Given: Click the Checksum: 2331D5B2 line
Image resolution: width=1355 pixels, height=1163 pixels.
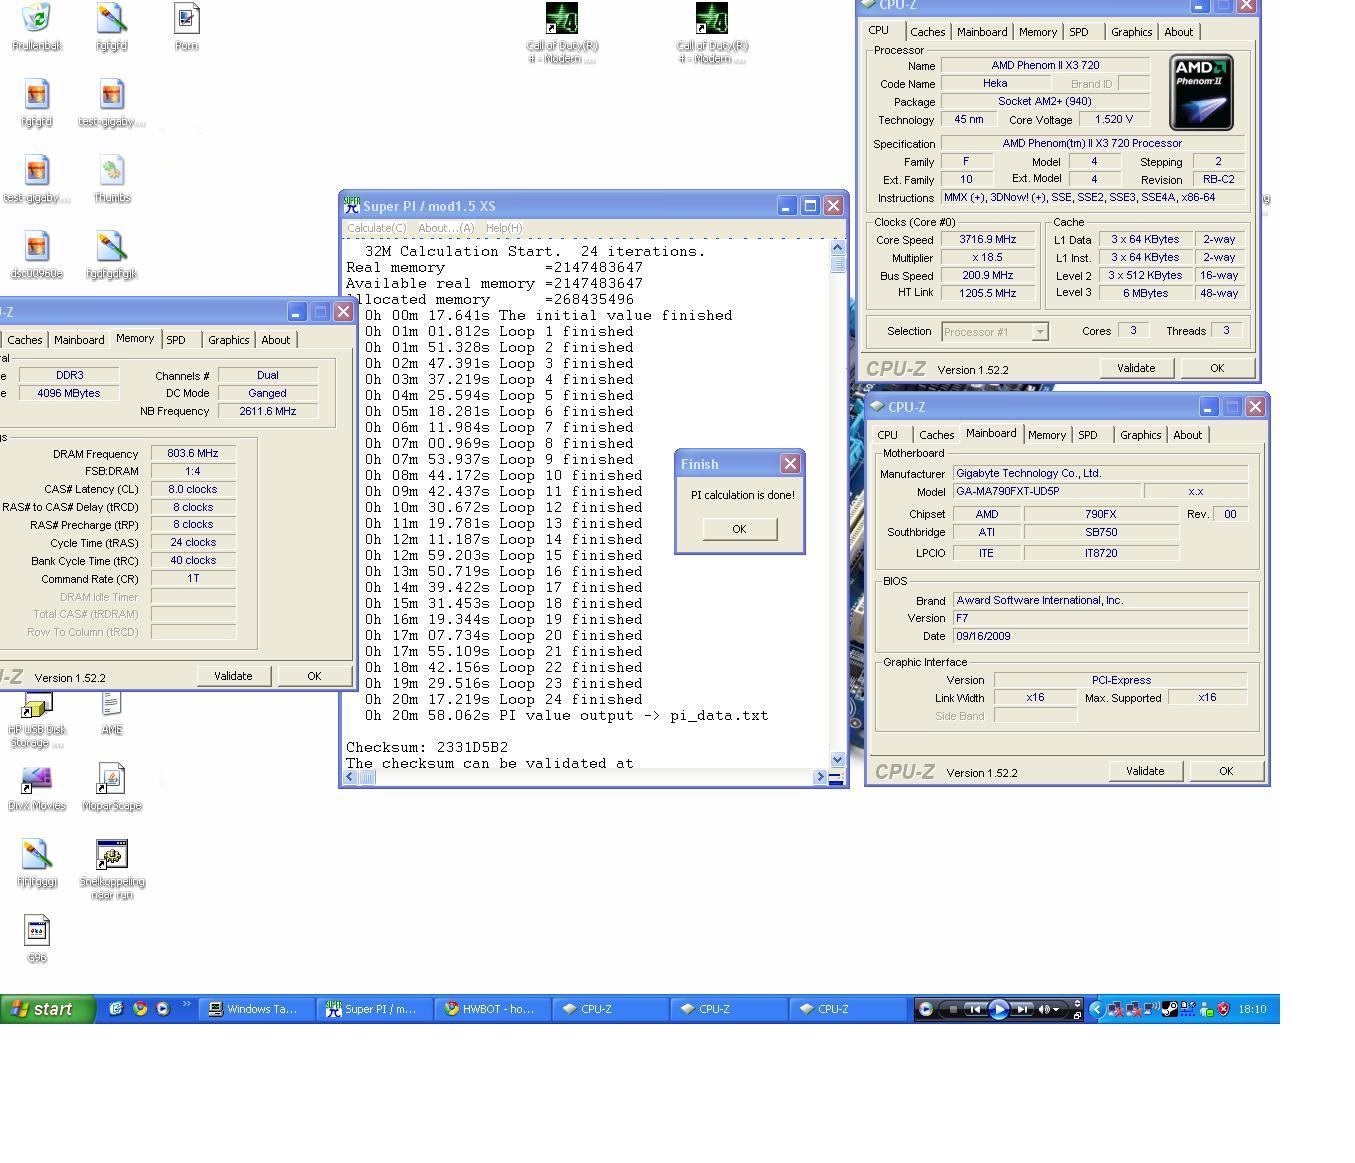Looking at the screenshot, I should (x=427, y=747).
